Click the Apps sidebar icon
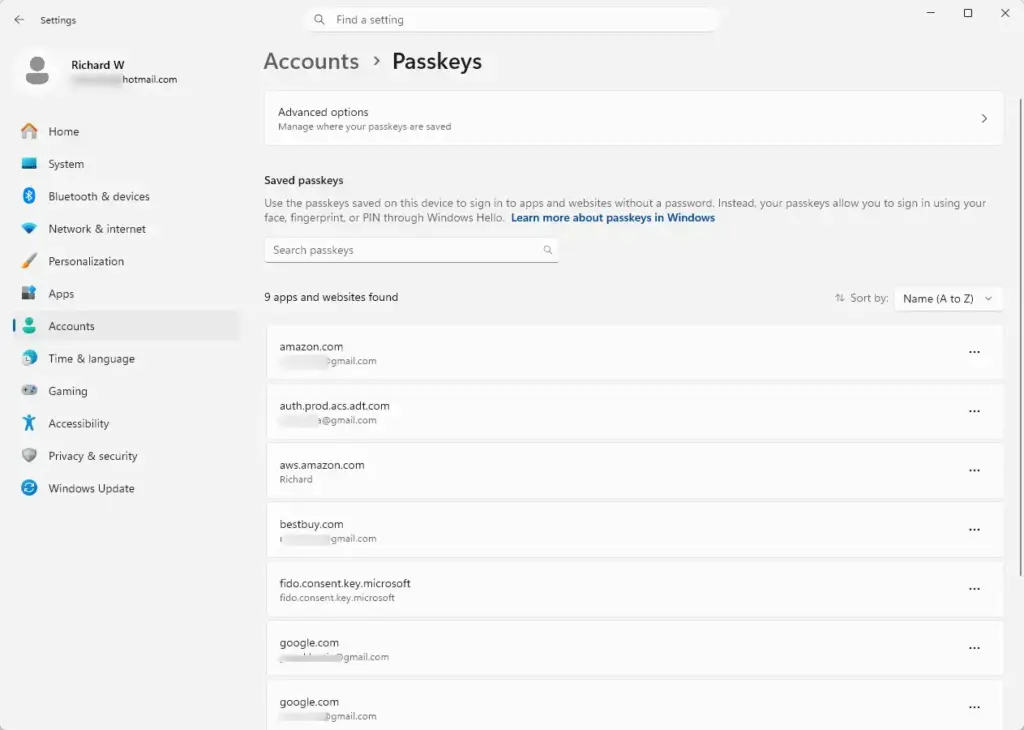 [x=29, y=293]
